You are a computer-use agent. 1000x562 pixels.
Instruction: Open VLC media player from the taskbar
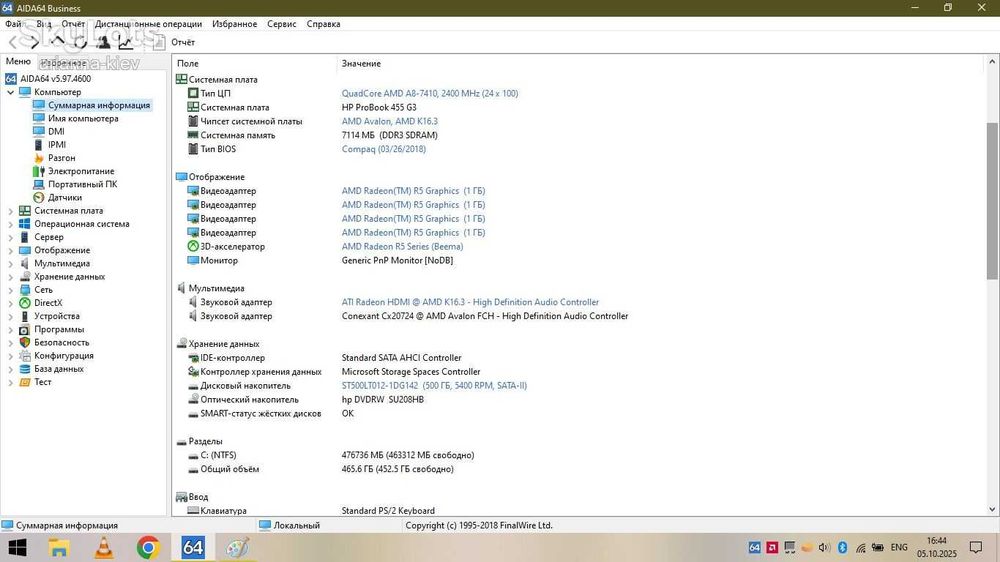click(x=103, y=547)
